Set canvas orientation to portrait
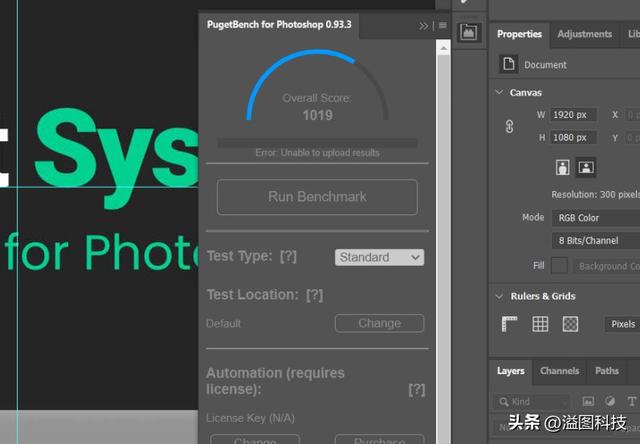Viewport: 640px width, 444px height. click(562, 167)
